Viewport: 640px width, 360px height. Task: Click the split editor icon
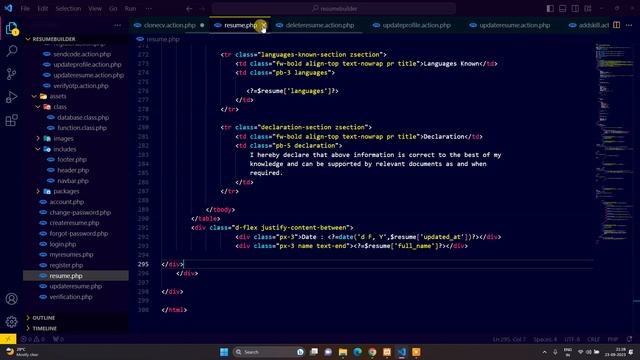tap(616, 25)
